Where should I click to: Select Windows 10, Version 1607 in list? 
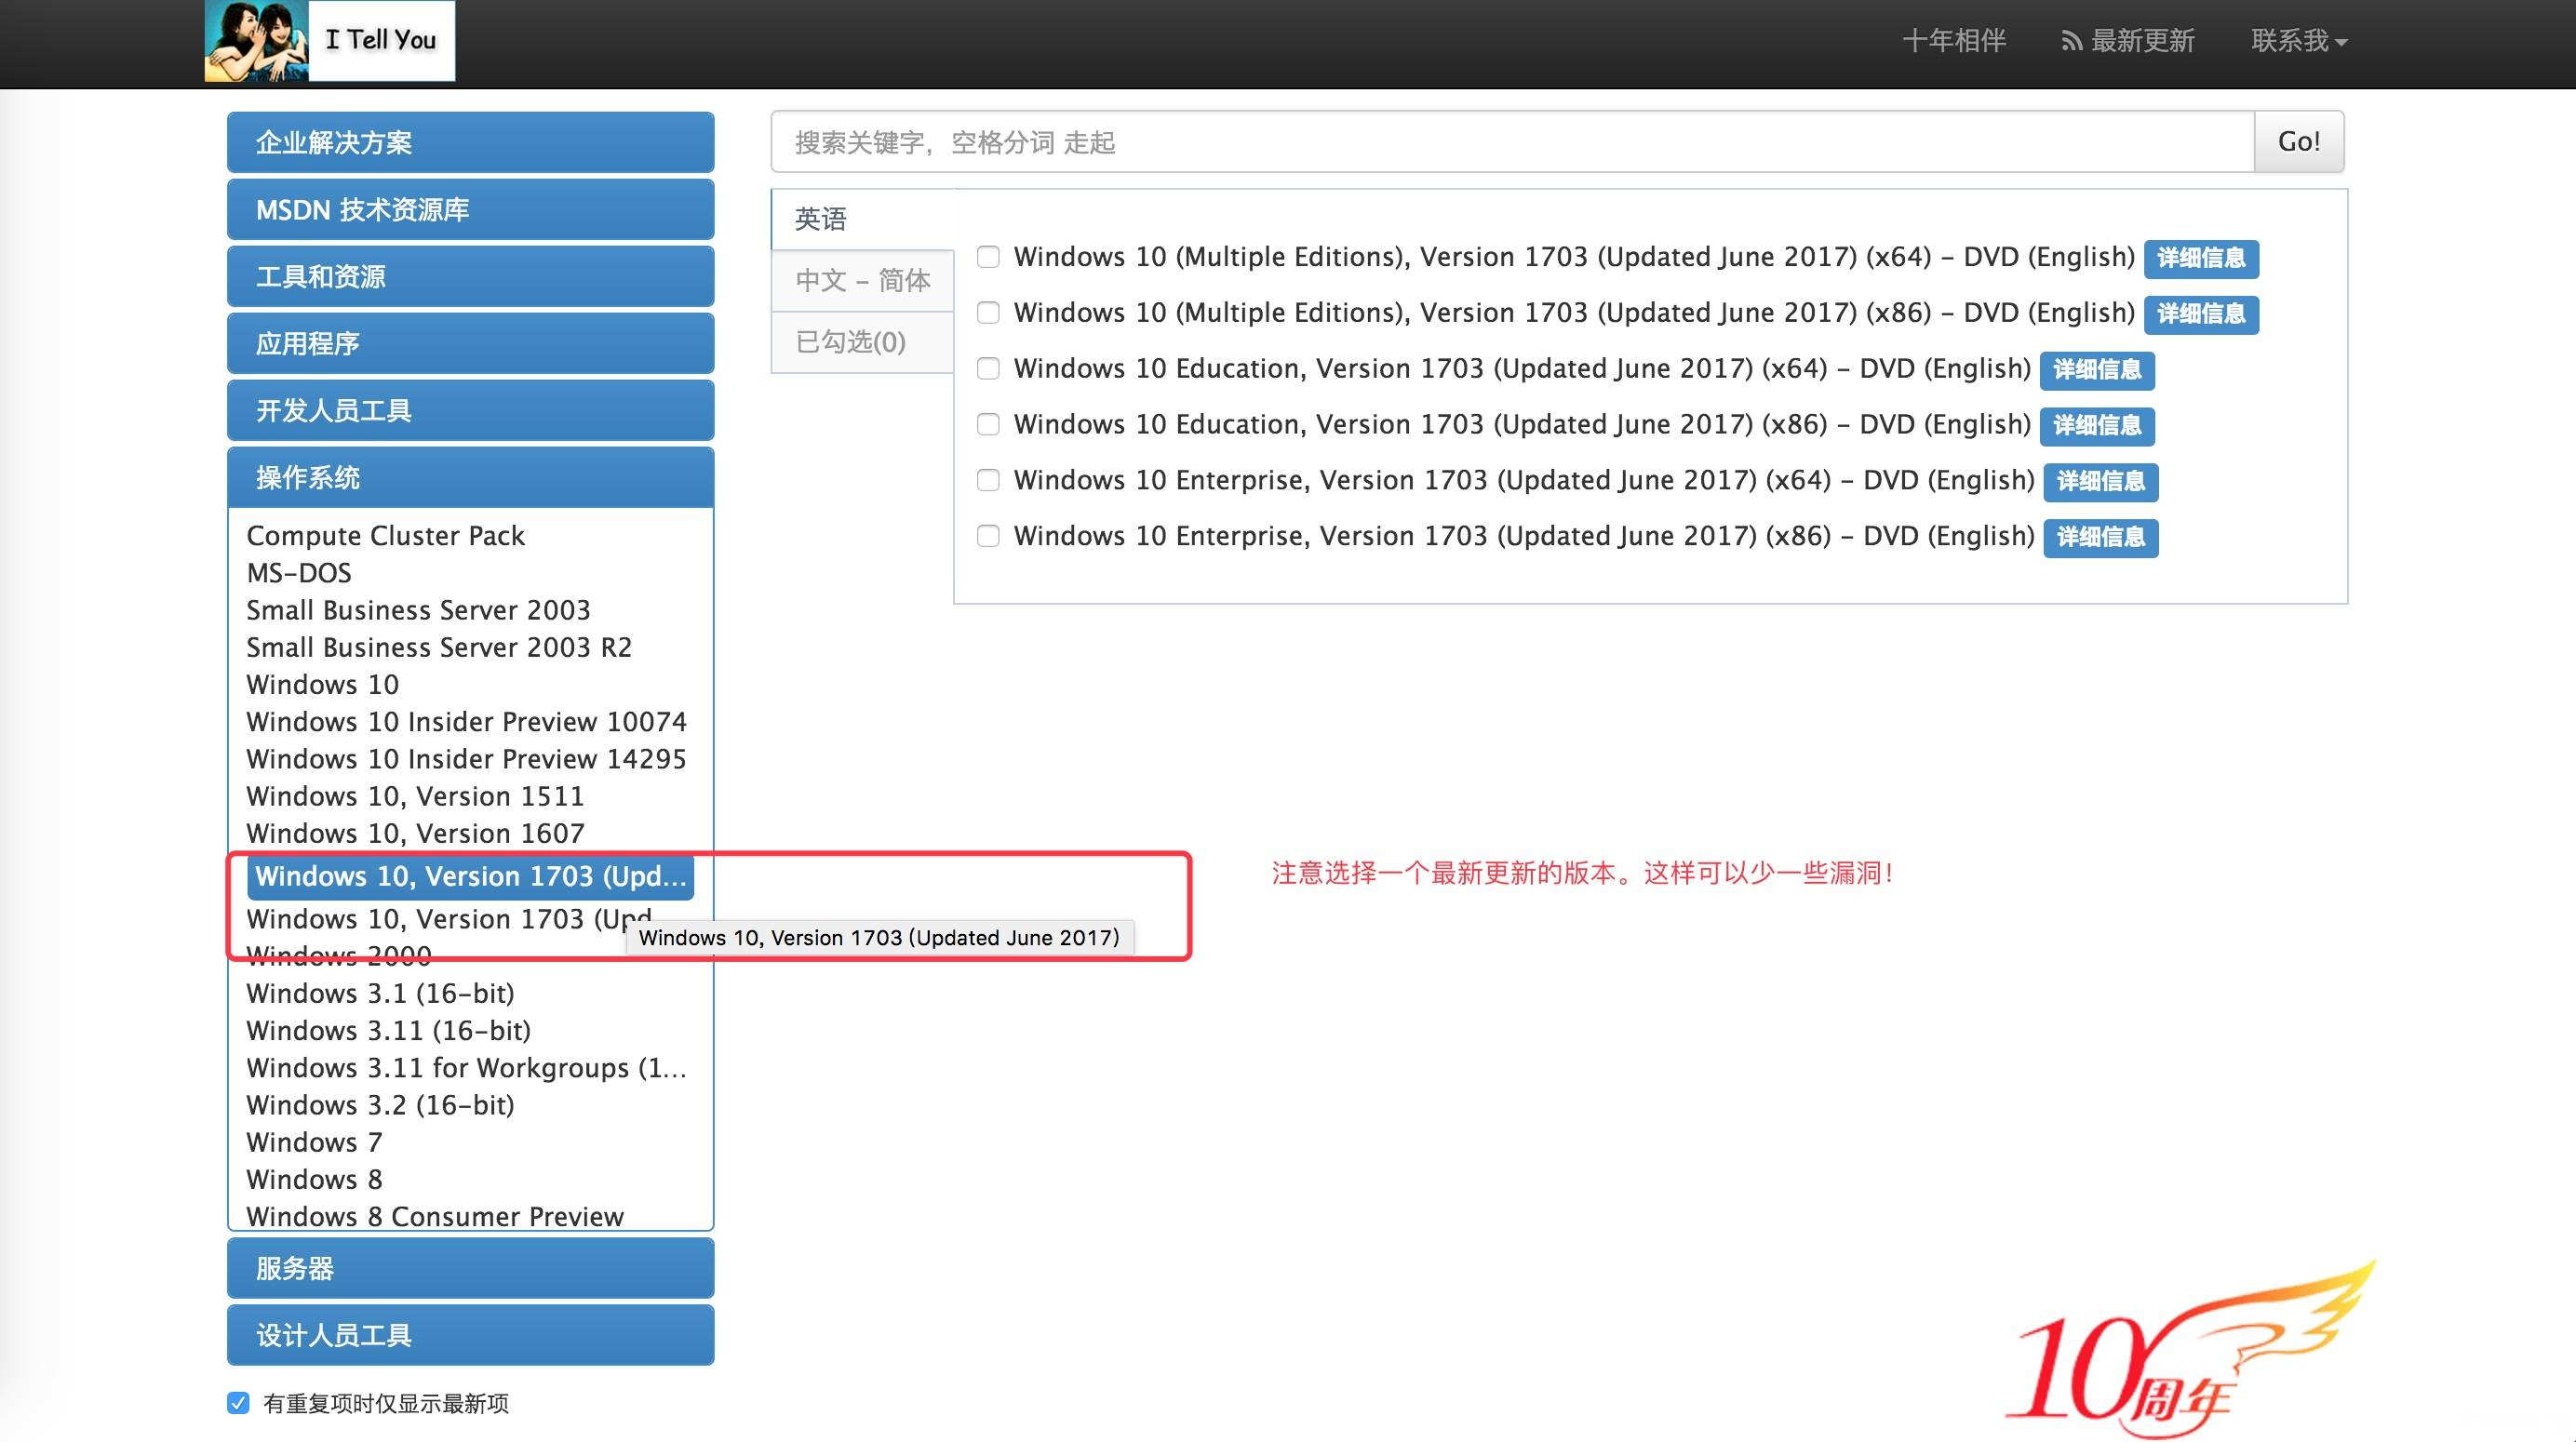pyautogui.click(x=416, y=832)
